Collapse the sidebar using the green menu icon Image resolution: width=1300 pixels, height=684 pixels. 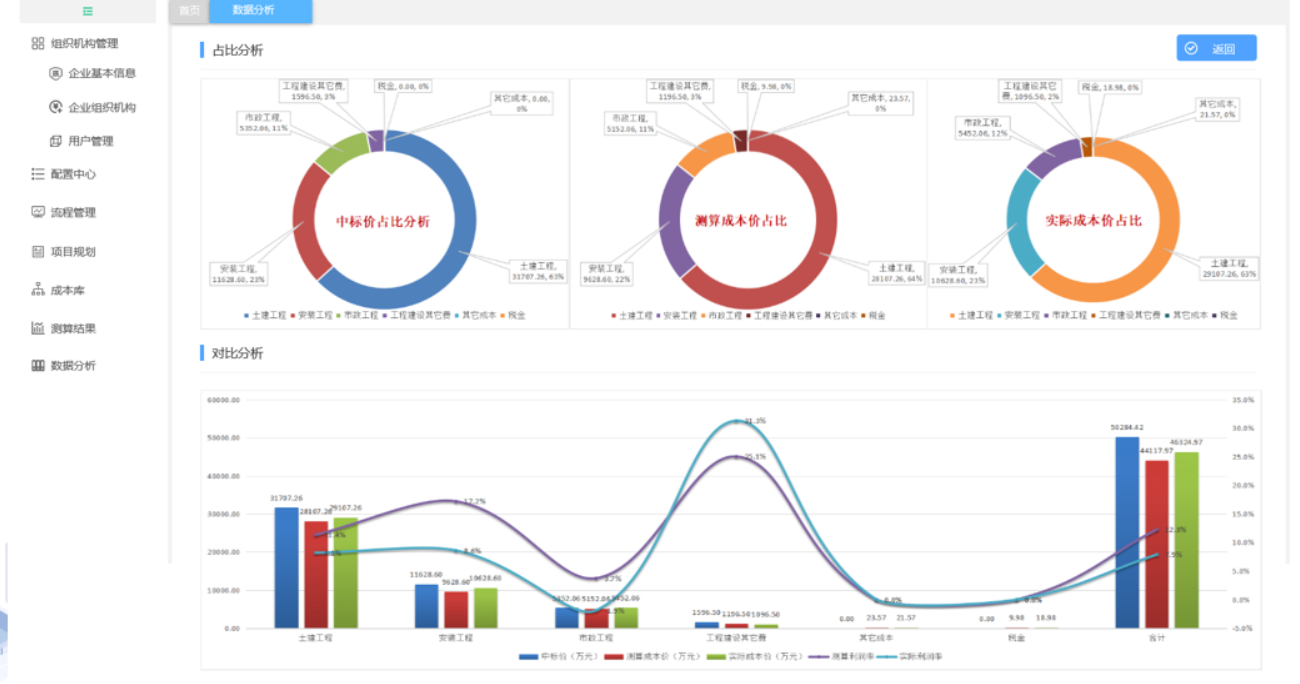pyautogui.click(x=88, y=11)
